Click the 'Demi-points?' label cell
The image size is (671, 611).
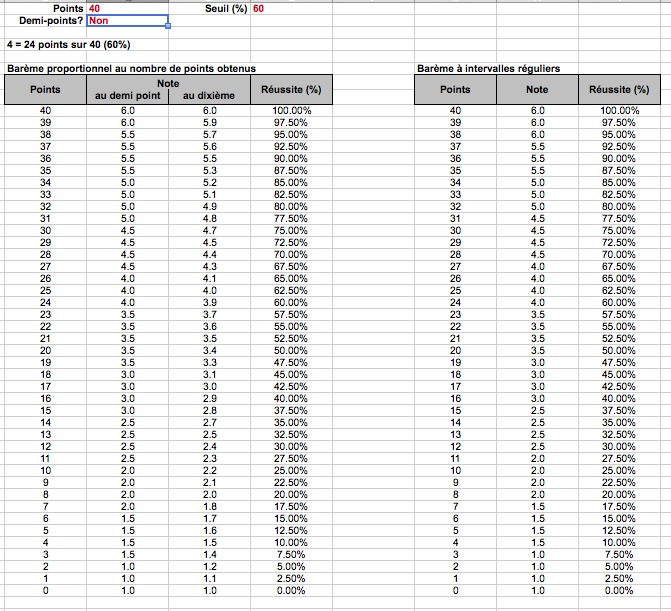[x=58, y=20]
